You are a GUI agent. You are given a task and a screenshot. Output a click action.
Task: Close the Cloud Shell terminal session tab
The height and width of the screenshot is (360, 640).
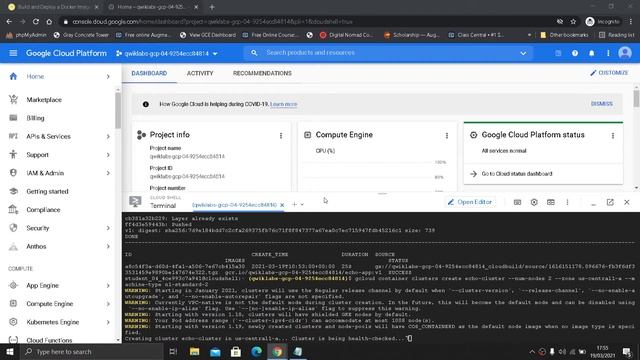tap(282, 205)
